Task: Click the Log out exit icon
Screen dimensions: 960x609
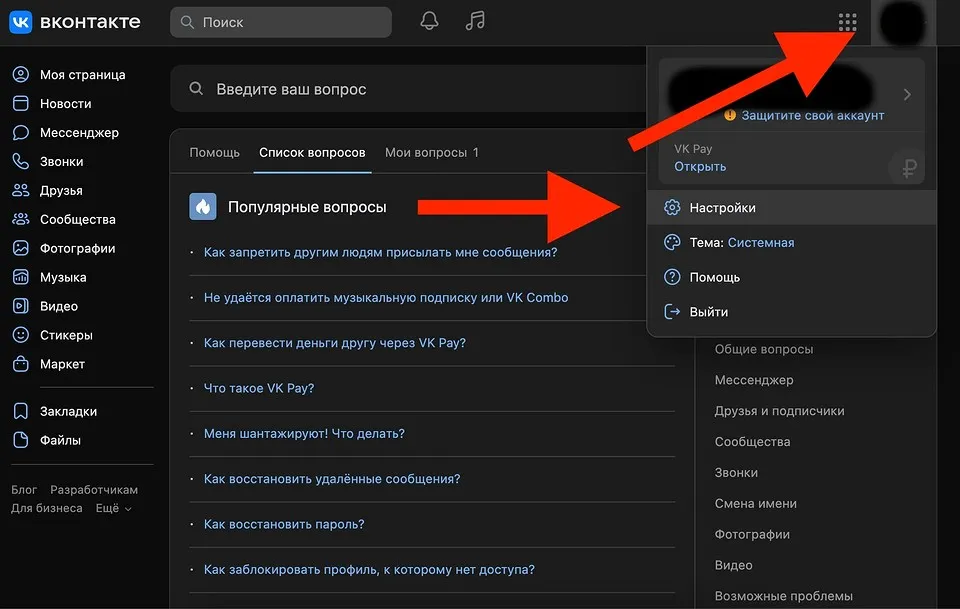Action: tap(672, 312)
